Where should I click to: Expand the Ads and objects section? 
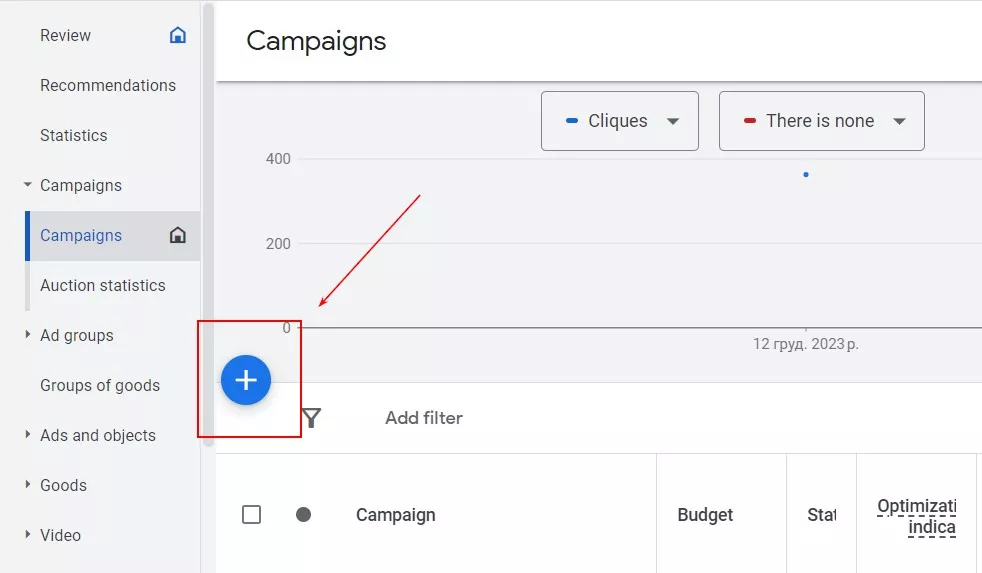coord(28,435)
